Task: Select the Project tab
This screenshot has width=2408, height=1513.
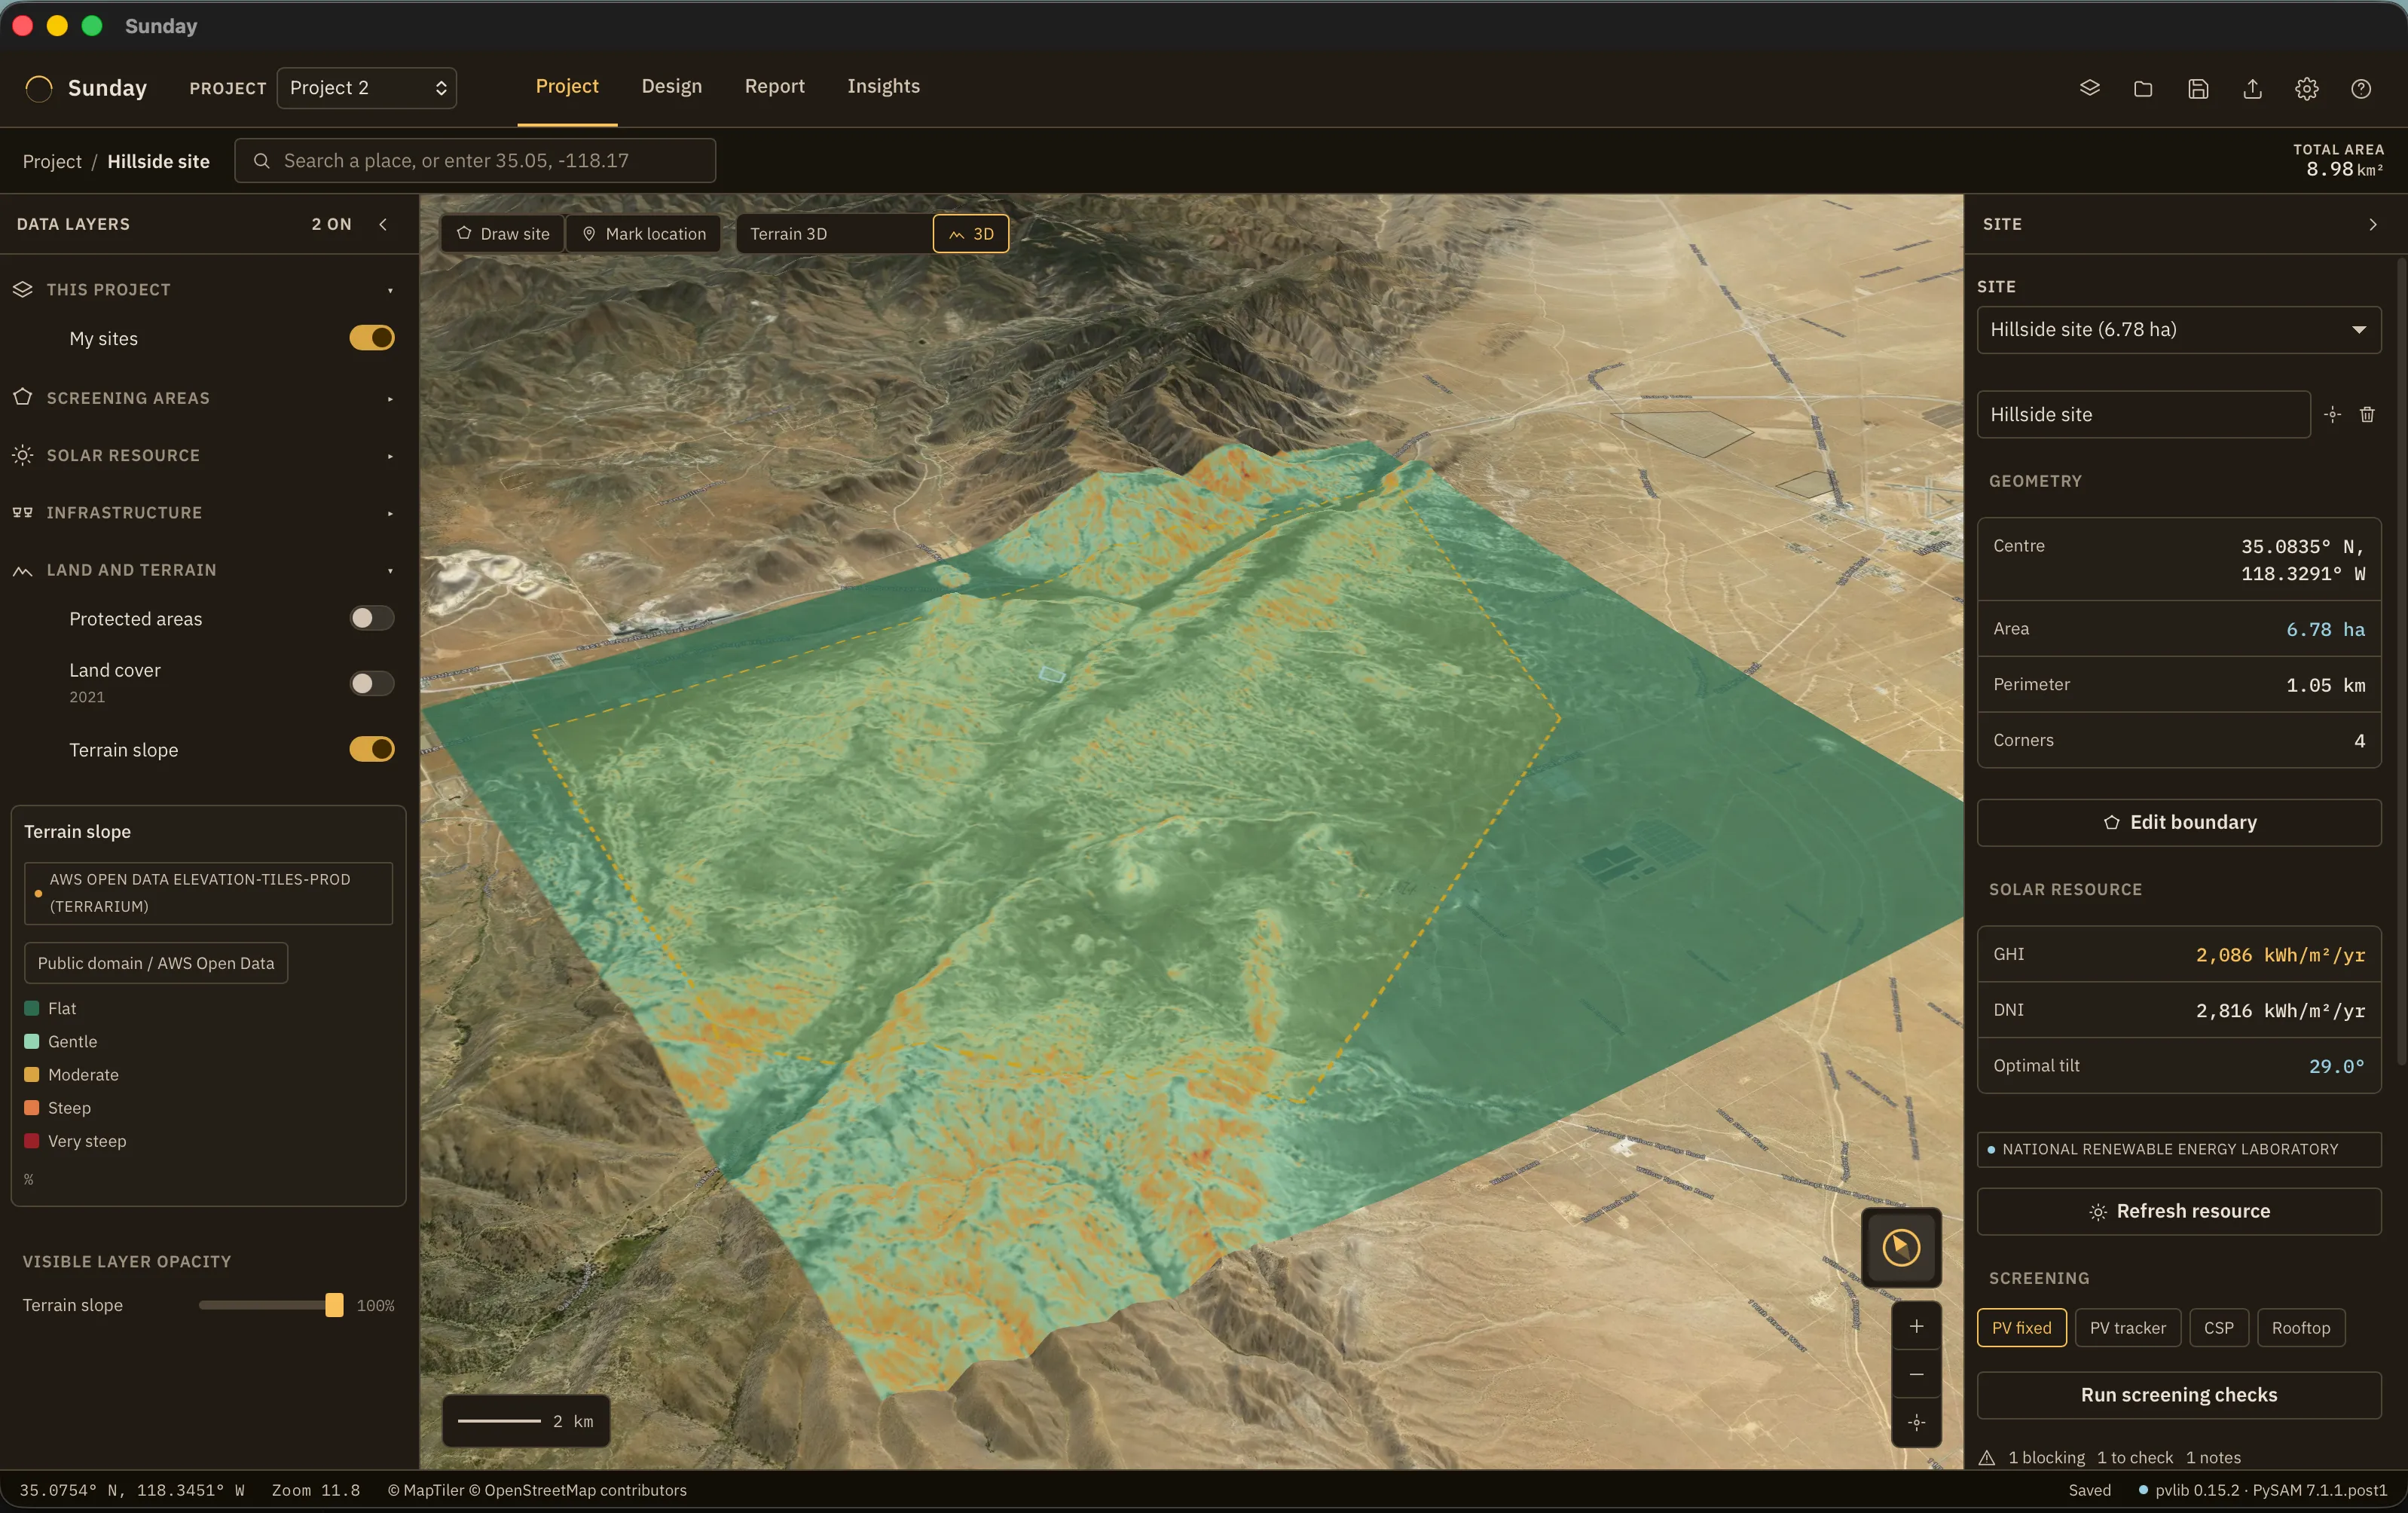Action: click(567, 86)
